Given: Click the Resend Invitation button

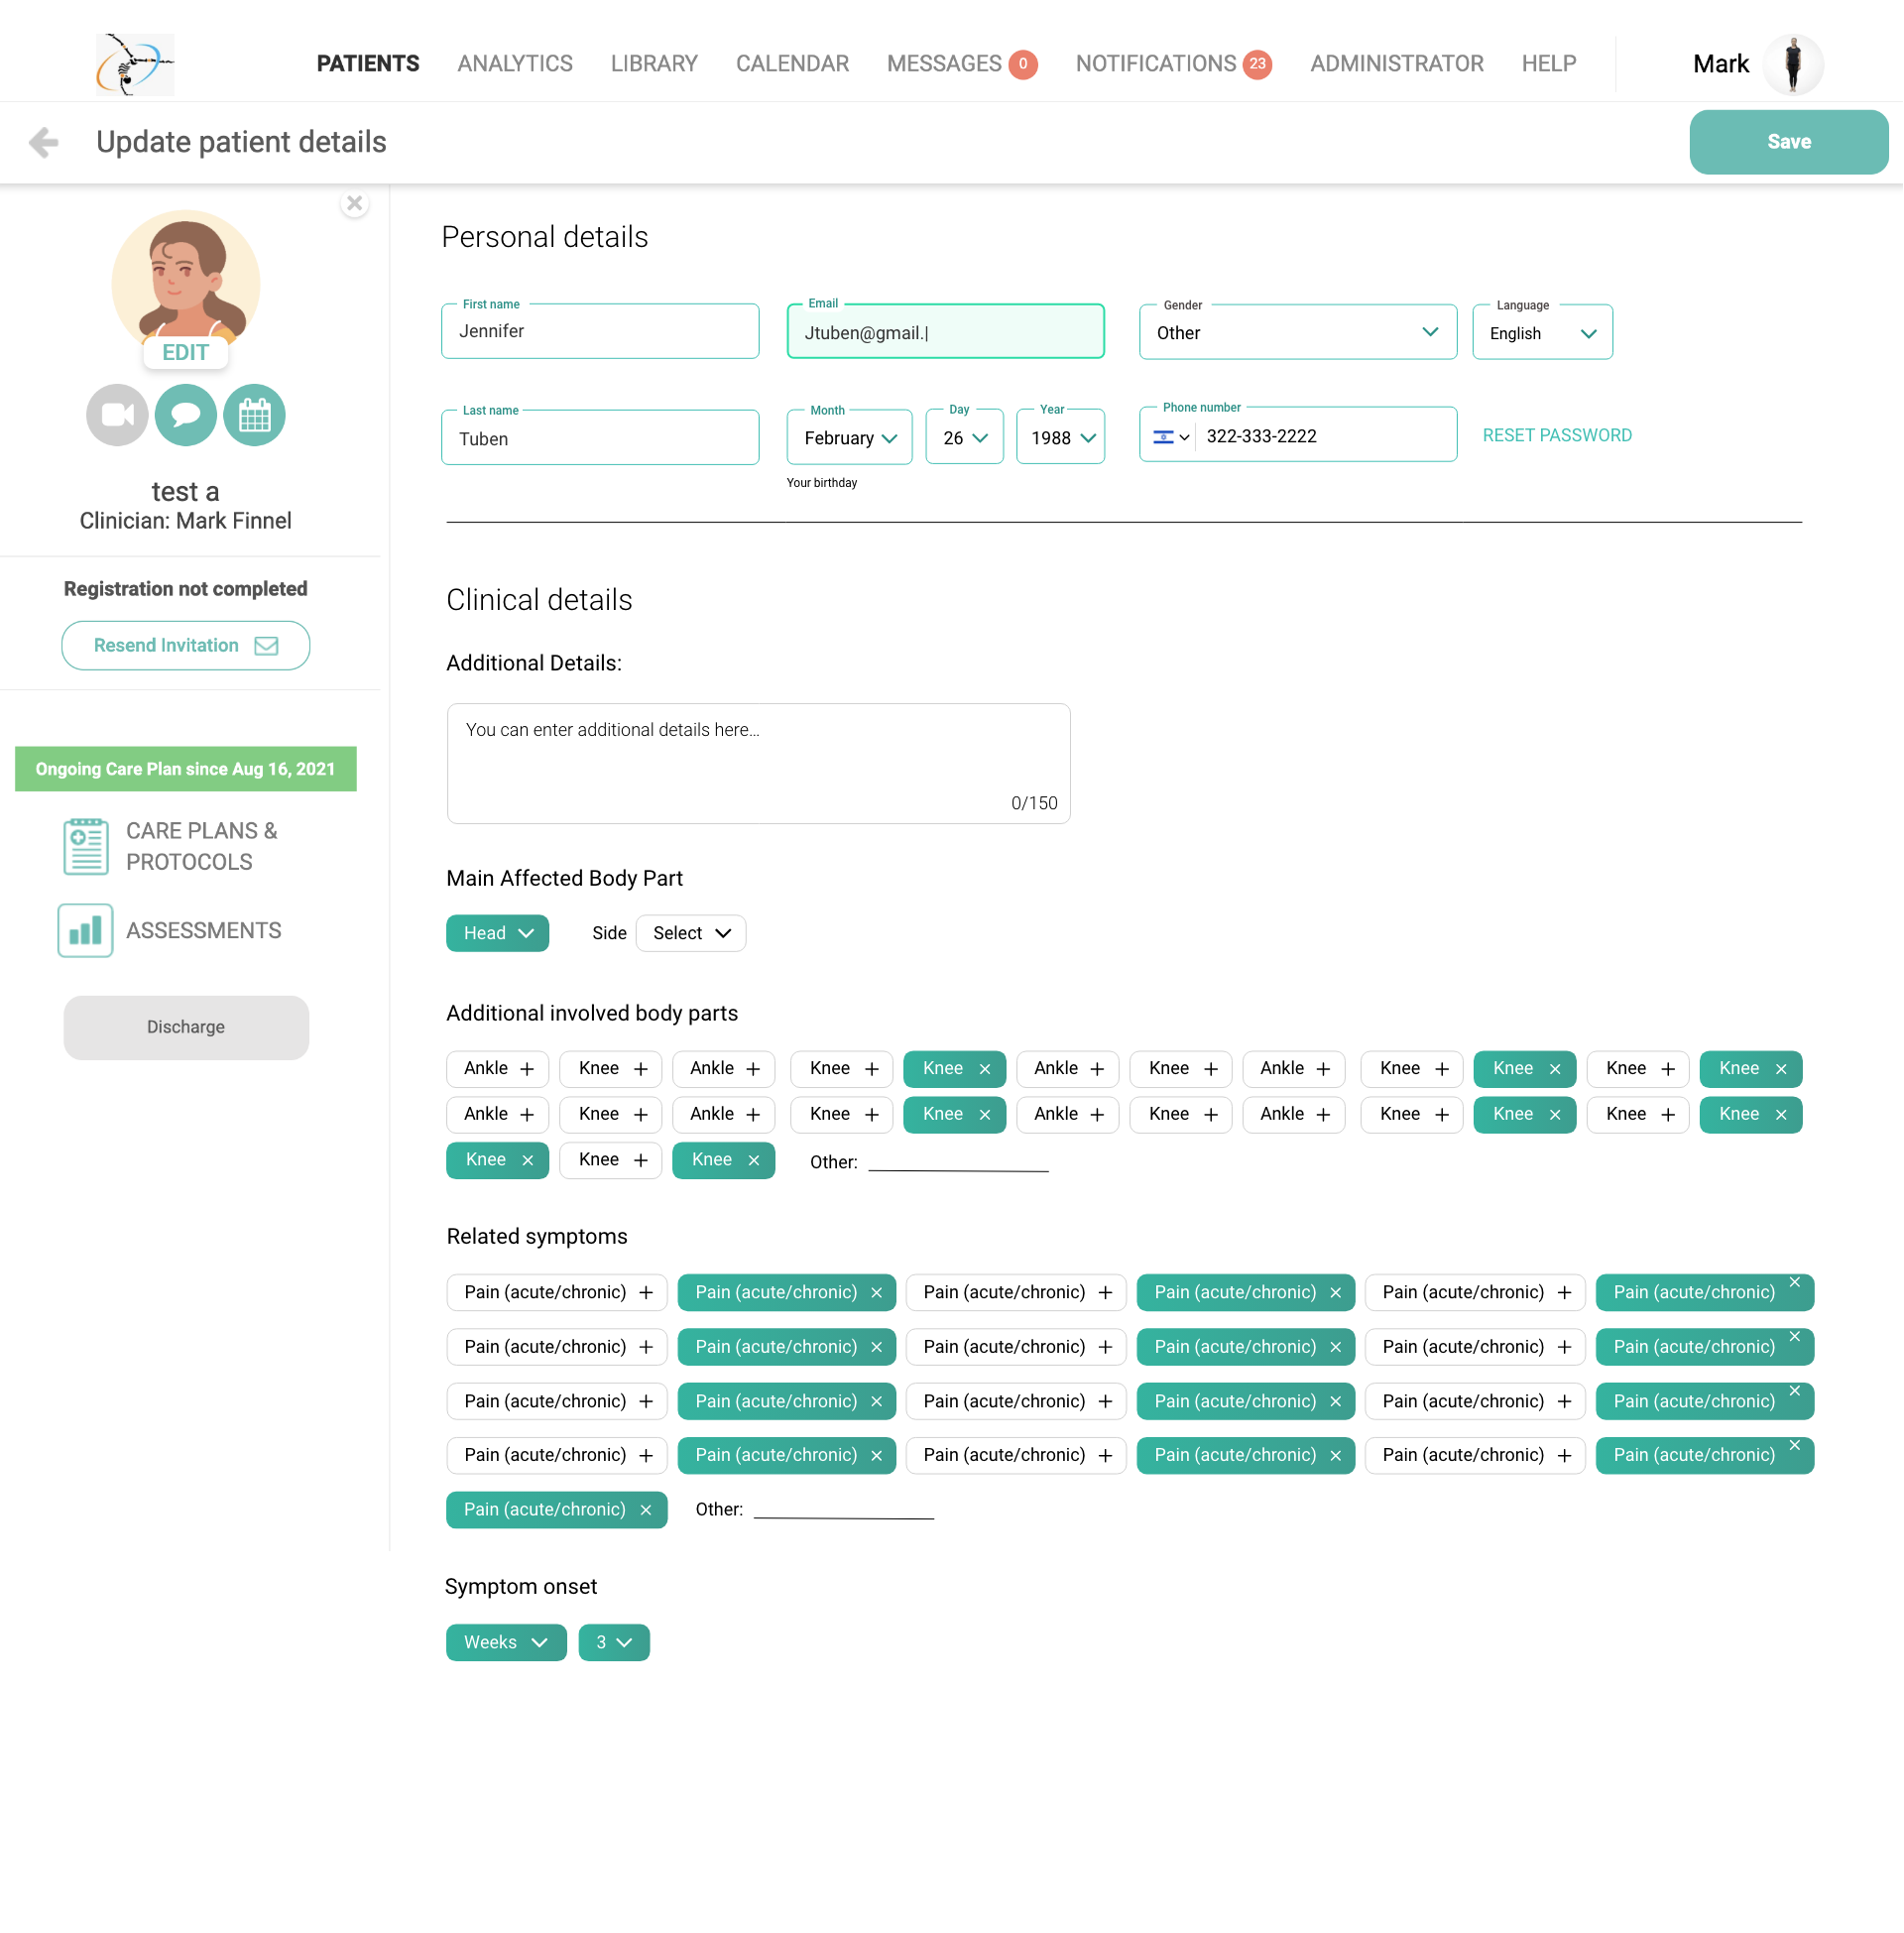Looking at the screenshot, I should 186,646.
